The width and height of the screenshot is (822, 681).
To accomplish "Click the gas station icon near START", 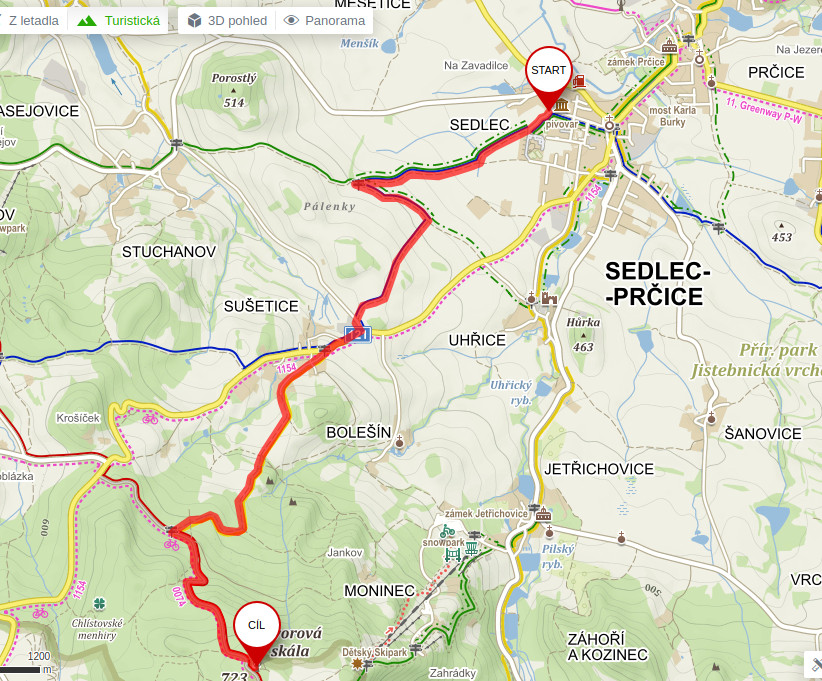I will [579, 82].
